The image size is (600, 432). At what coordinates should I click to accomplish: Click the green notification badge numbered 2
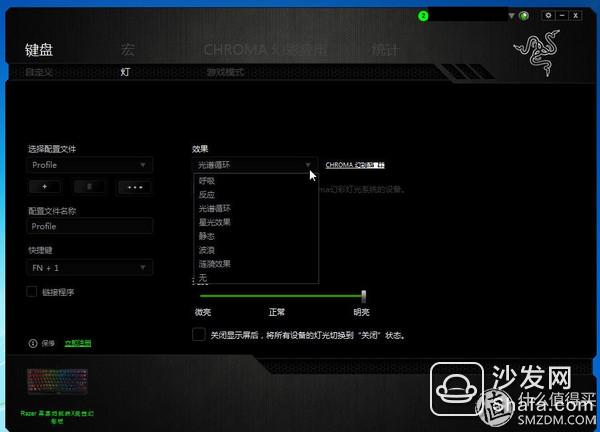pos(423,16)
